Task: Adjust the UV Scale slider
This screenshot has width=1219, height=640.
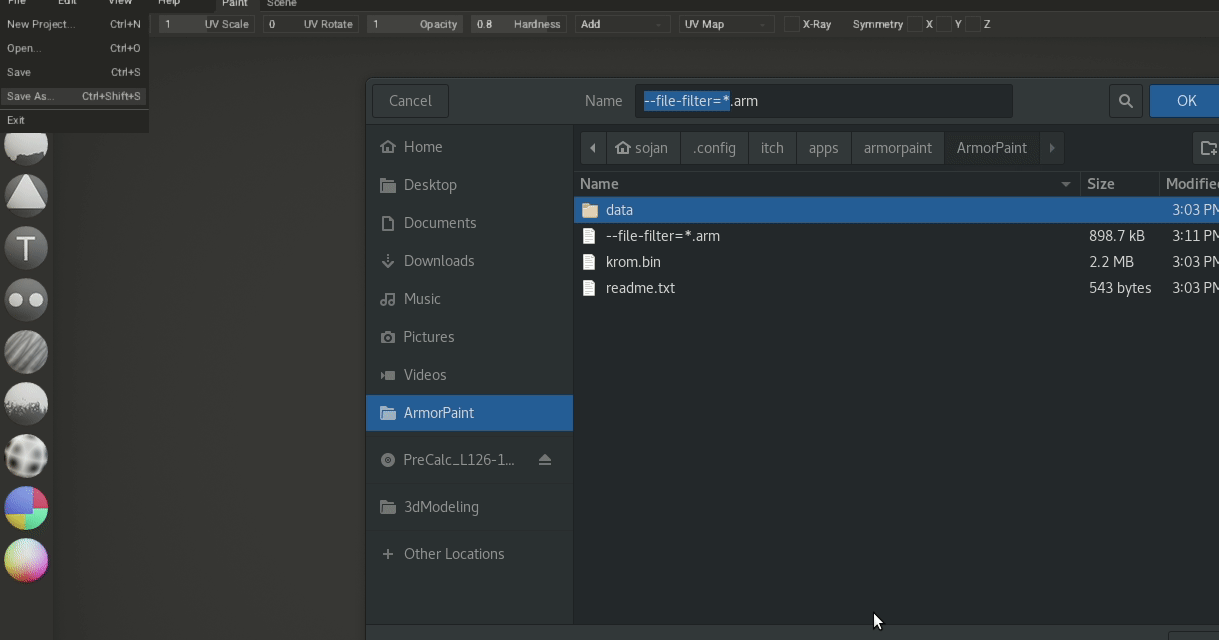Action: point(207,24)
